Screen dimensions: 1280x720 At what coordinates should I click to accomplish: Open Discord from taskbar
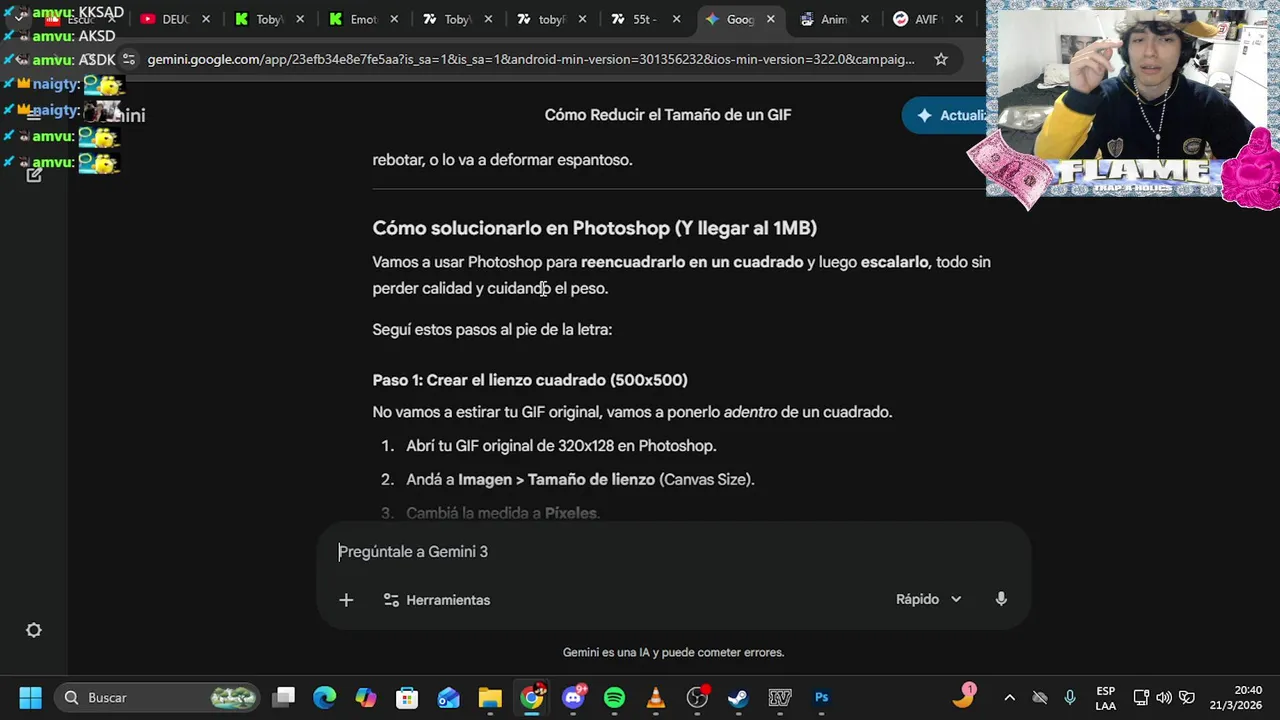click(x=574, y=697)
